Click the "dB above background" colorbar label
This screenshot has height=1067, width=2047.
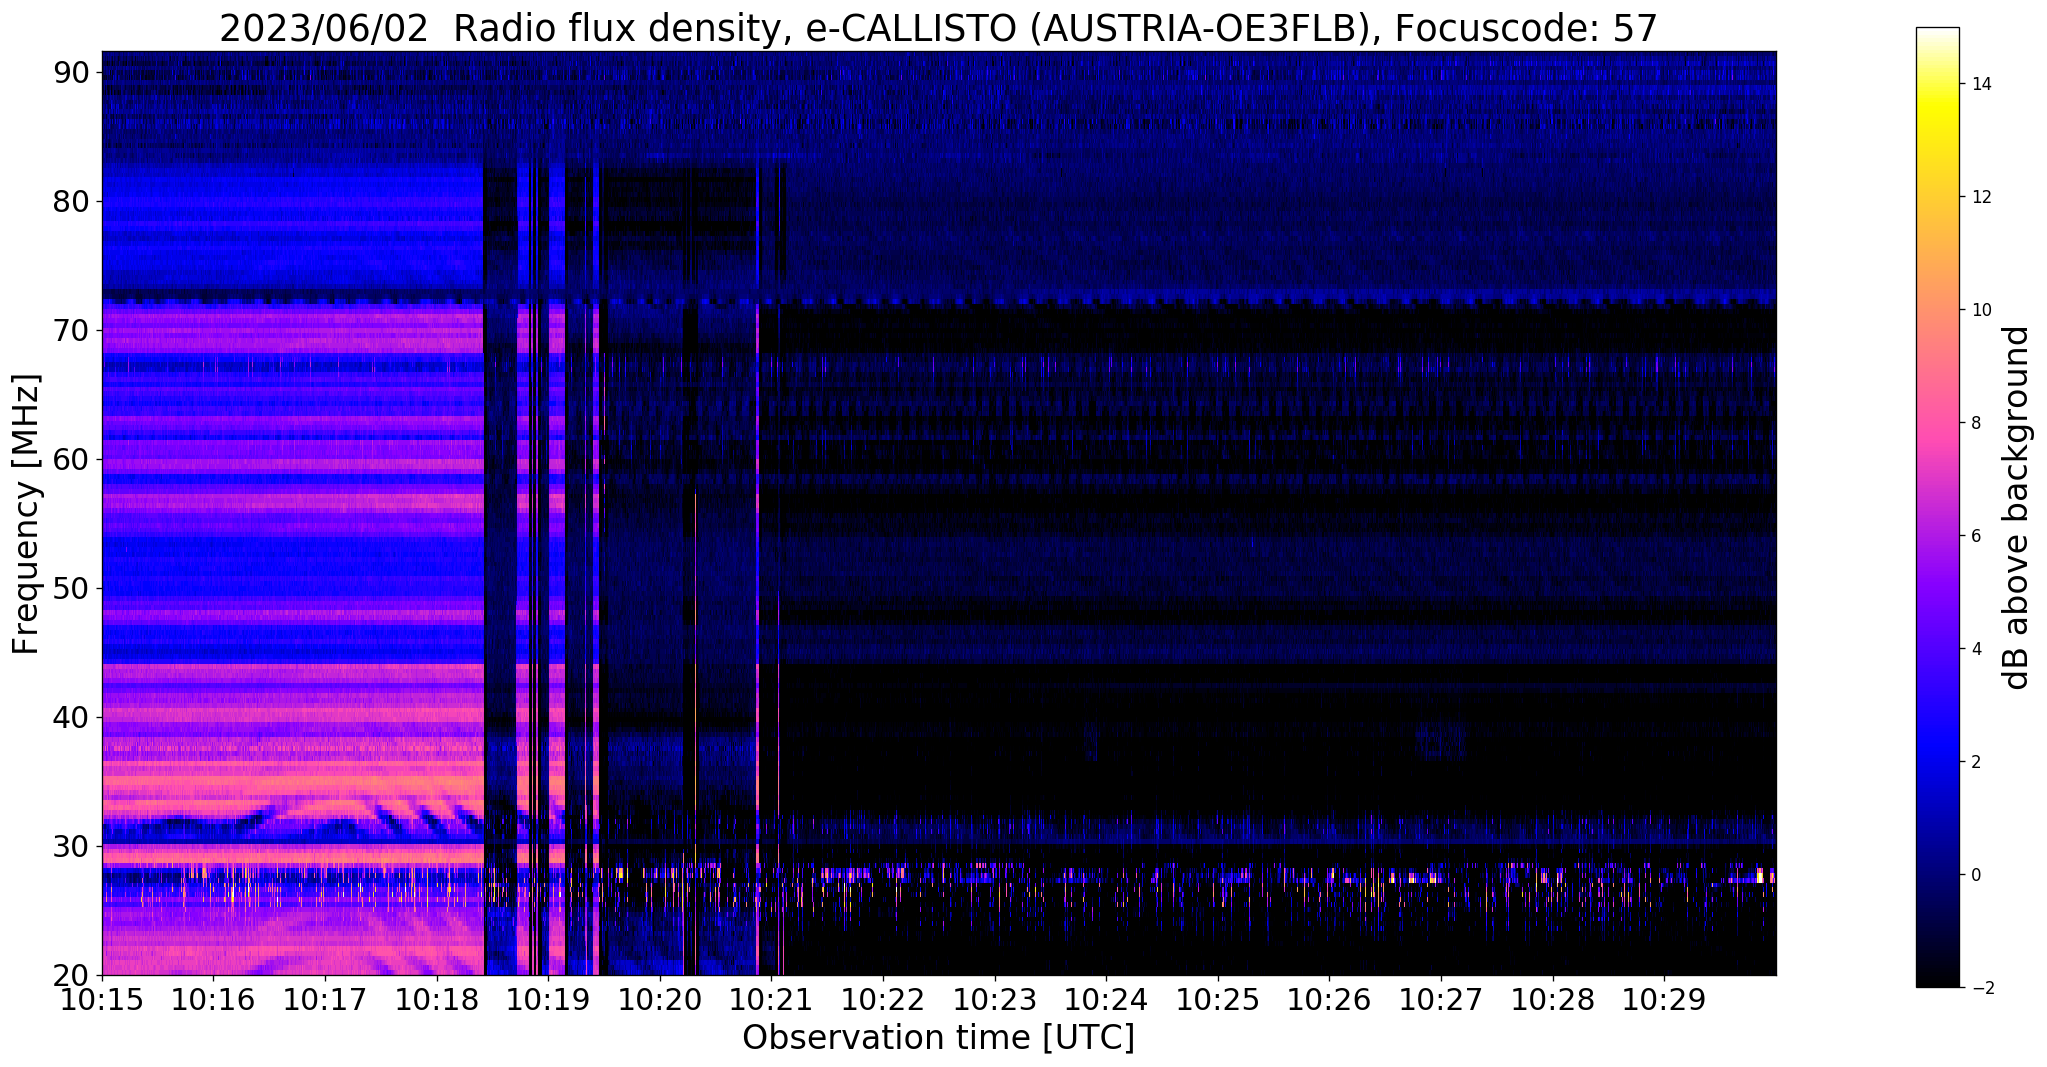(2017, 508)
